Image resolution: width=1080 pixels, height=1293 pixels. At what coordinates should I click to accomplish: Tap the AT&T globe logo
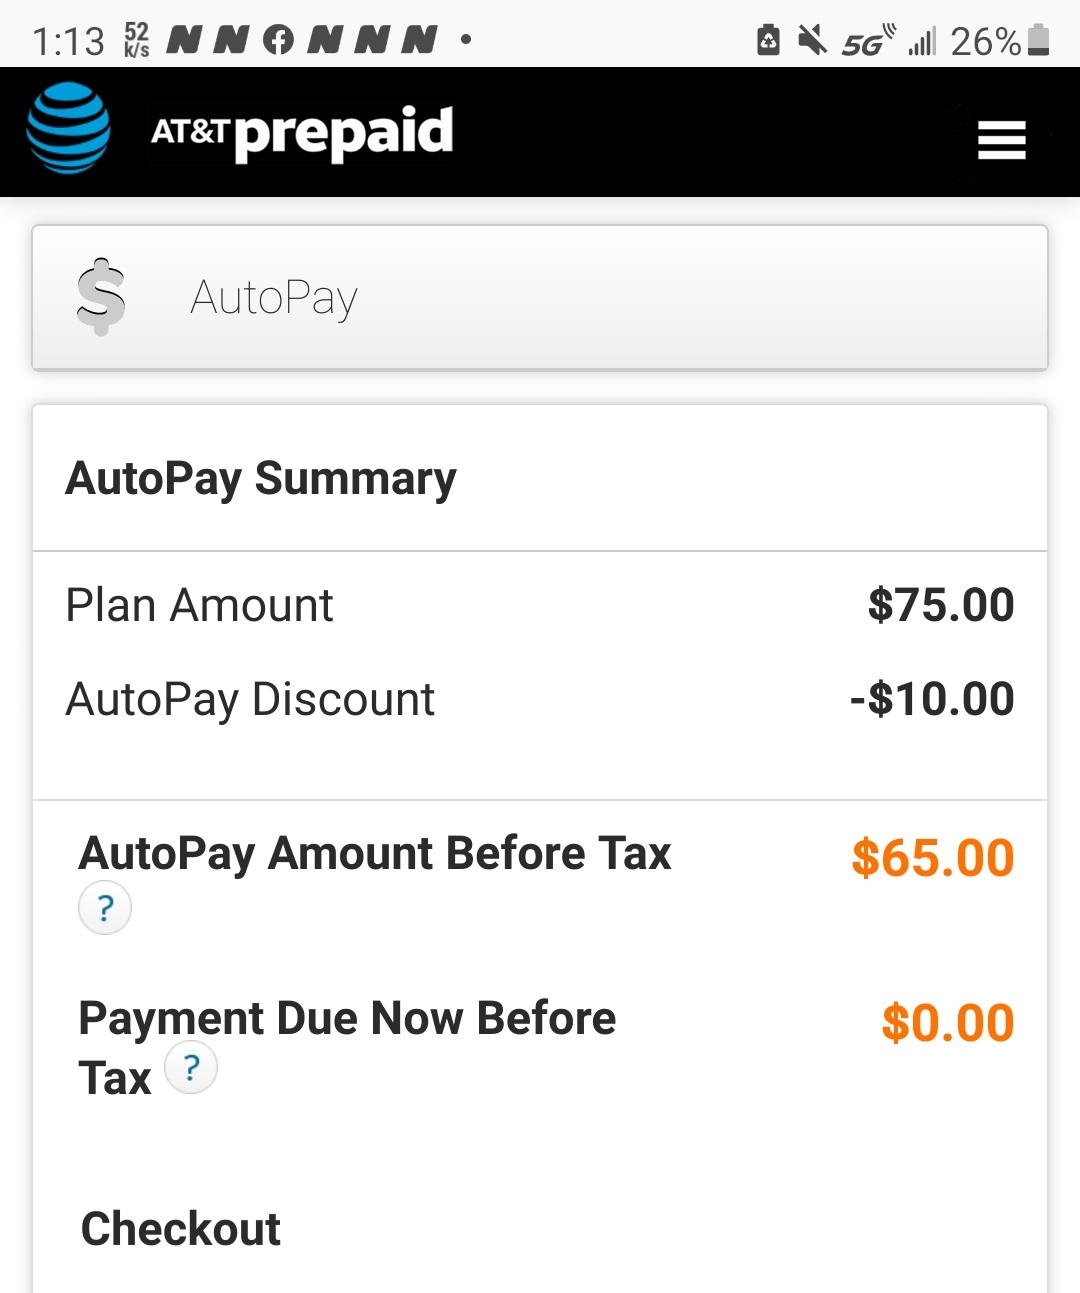[66, 131]
